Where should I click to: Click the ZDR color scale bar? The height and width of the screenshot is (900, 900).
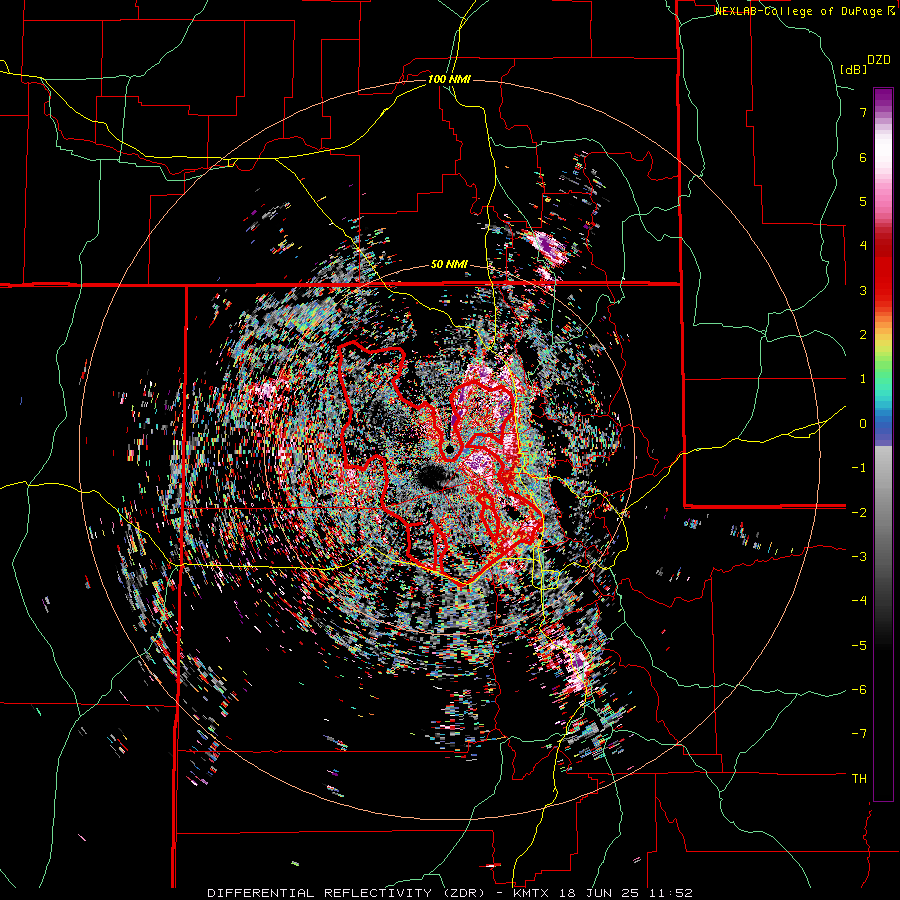[883, 444]
